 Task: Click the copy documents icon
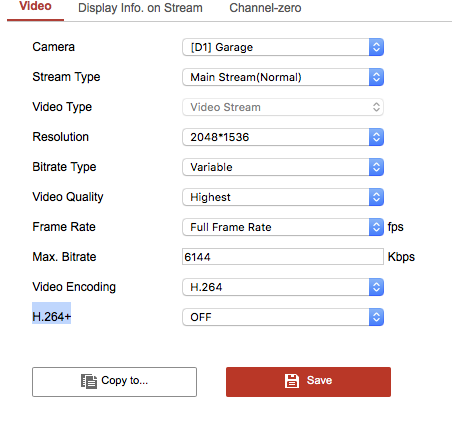tap(89, 381)
